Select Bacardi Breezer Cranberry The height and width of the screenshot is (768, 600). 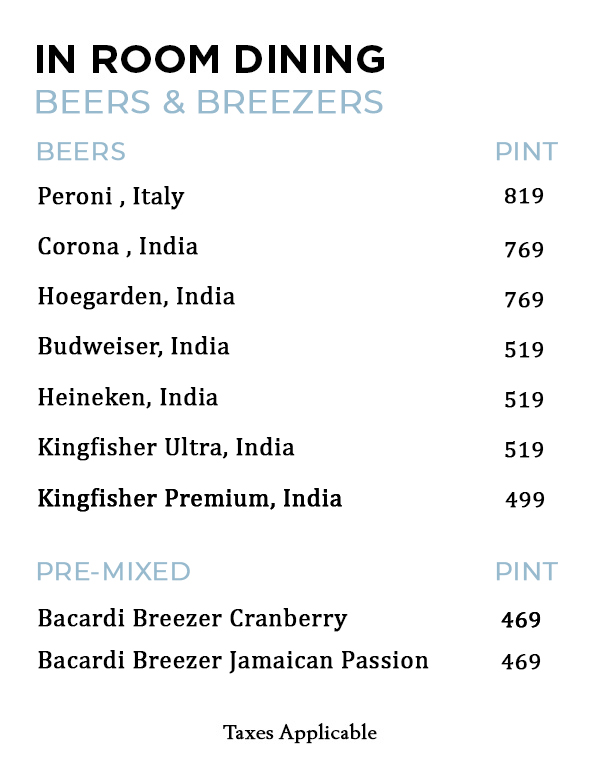192,619
